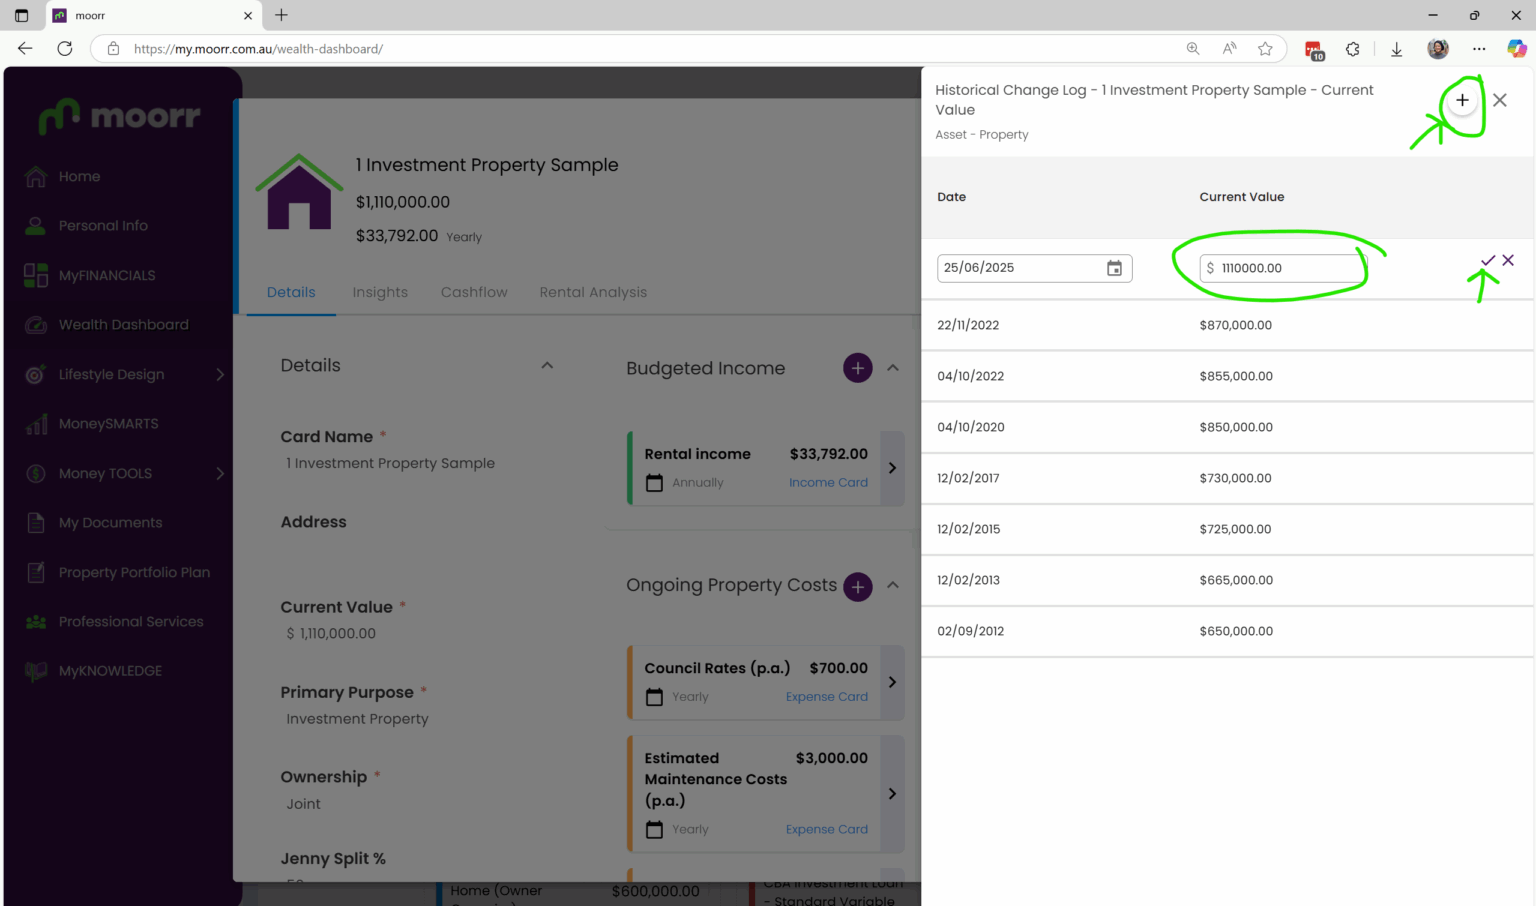Image resolution: width=1536 pixels, height=906 pixels.
Task: Follow the Income Card link
Action: pos(828,482)
